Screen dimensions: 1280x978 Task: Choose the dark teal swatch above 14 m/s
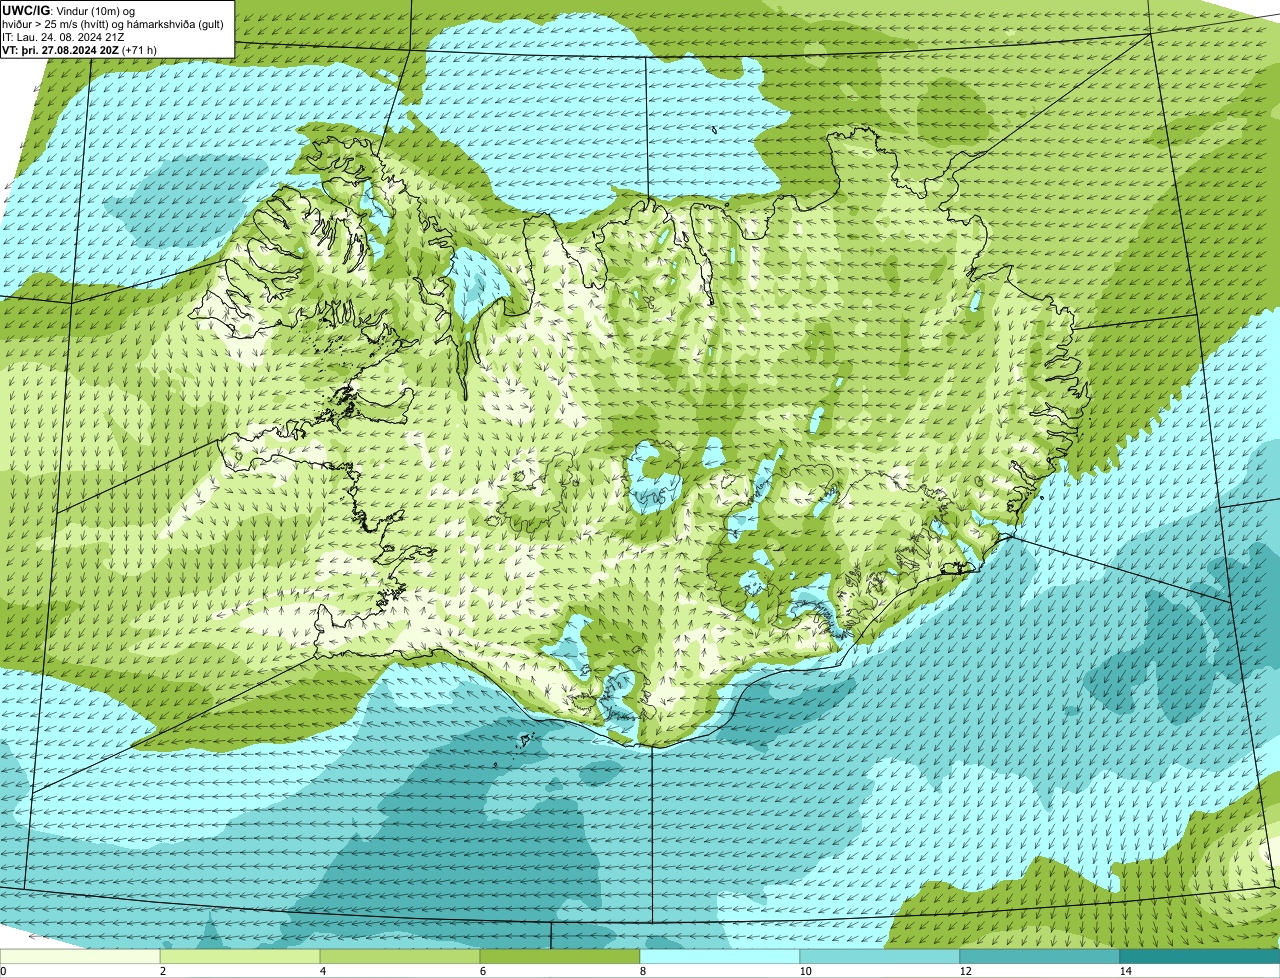[1200, 957]
